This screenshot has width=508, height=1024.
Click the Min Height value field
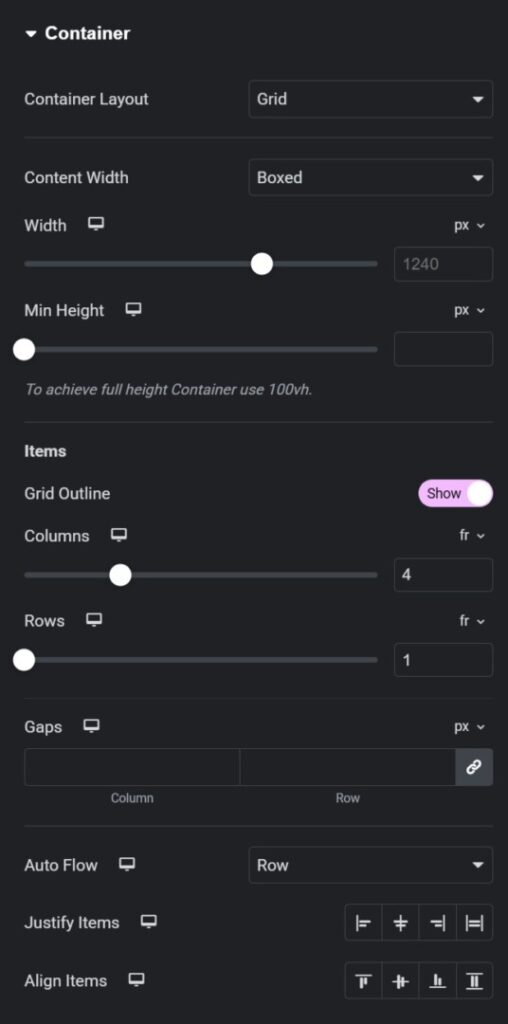coord(443,349)
